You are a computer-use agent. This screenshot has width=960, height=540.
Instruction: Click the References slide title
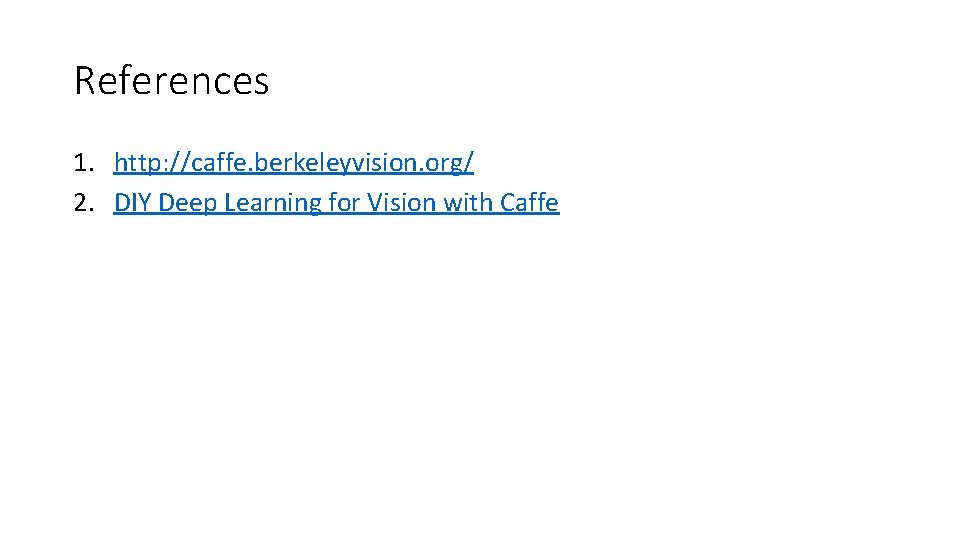pyautogui.click(x=171, y=81)
